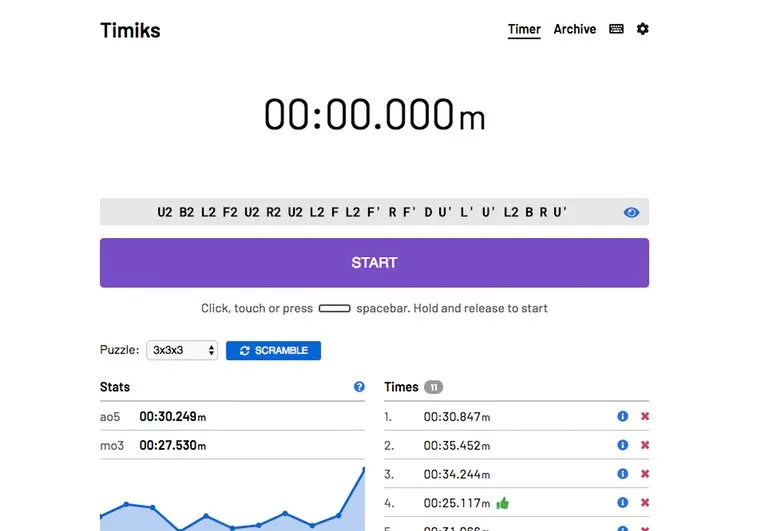Delete solve 1 with red X
This screenshot has width=779, height=531.
coord(645,416)
